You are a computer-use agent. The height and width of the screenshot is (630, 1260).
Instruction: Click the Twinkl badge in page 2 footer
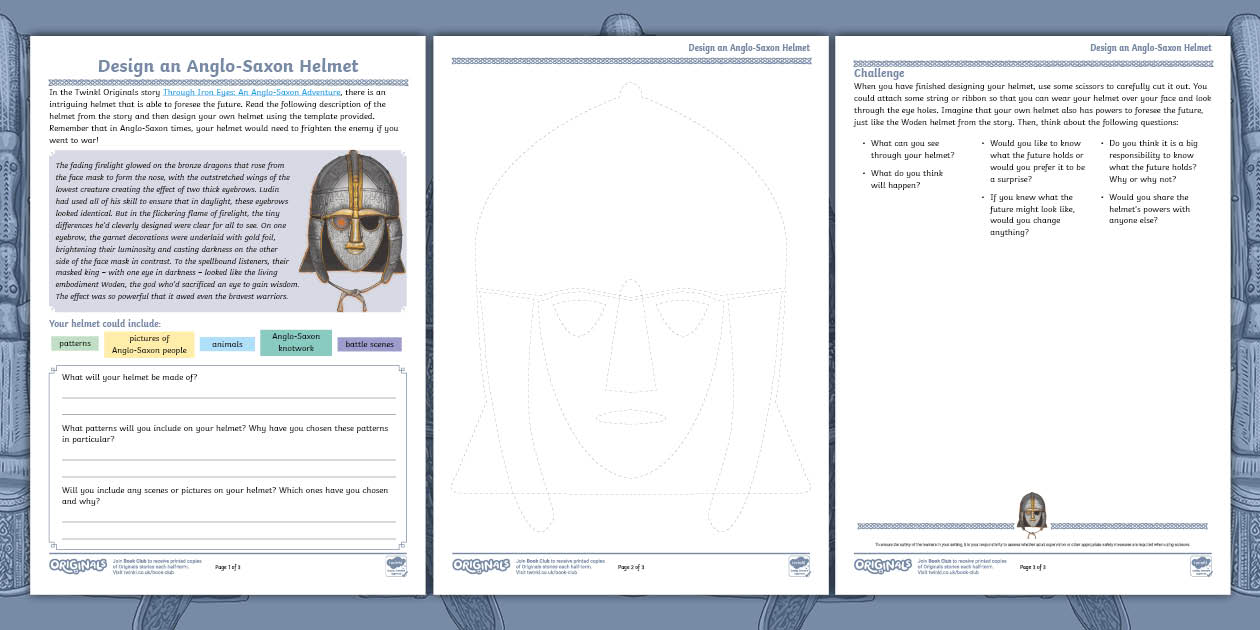click(799, 566)
